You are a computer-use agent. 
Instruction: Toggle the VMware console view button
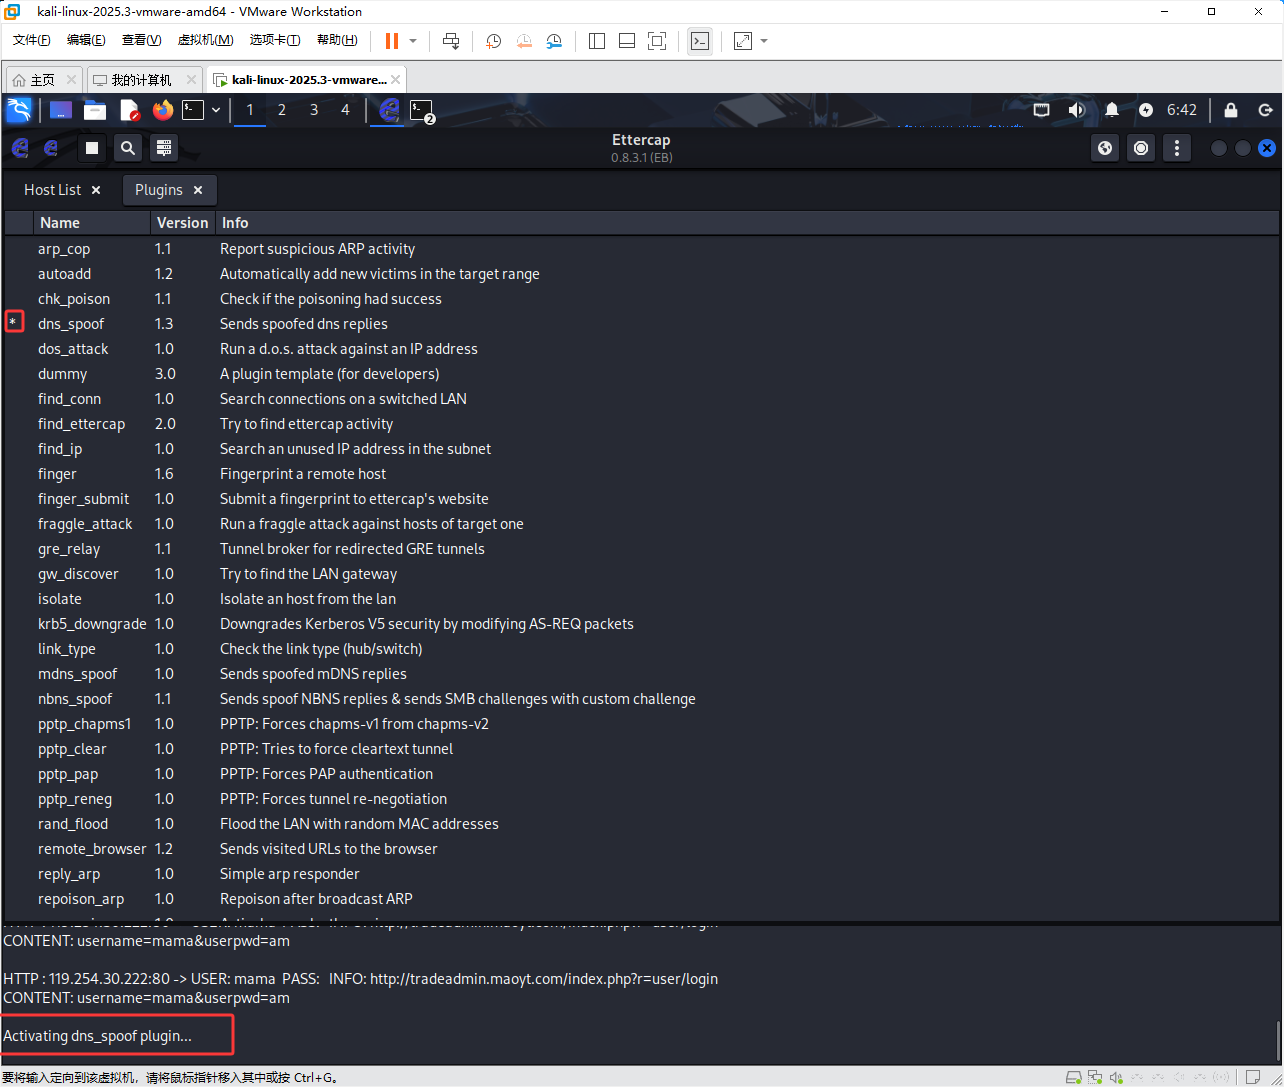coord(700,41)
